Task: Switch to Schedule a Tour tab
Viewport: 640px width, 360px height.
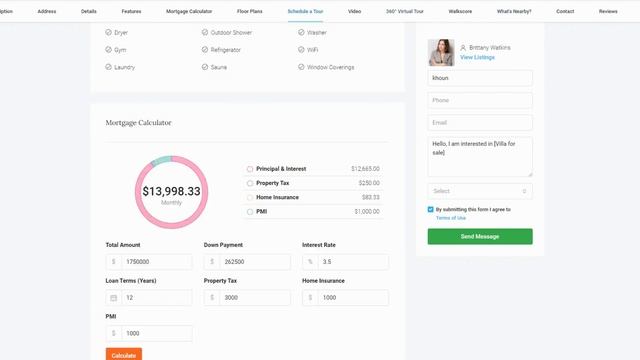Action: pos(305,11)
